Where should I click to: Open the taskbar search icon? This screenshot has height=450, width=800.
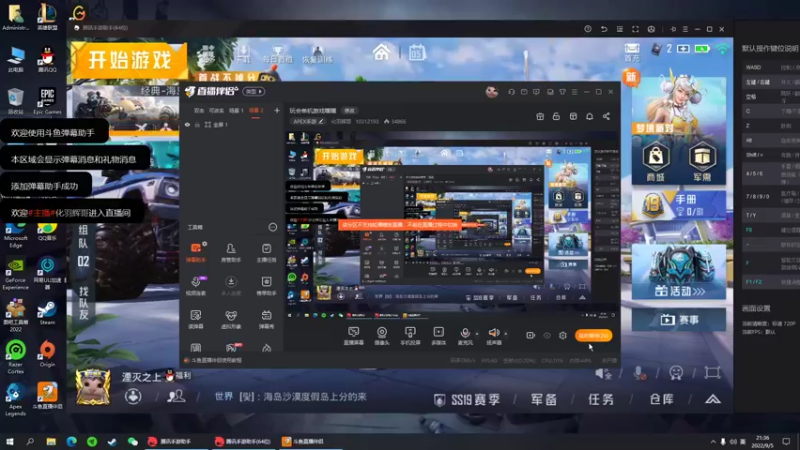30,441
